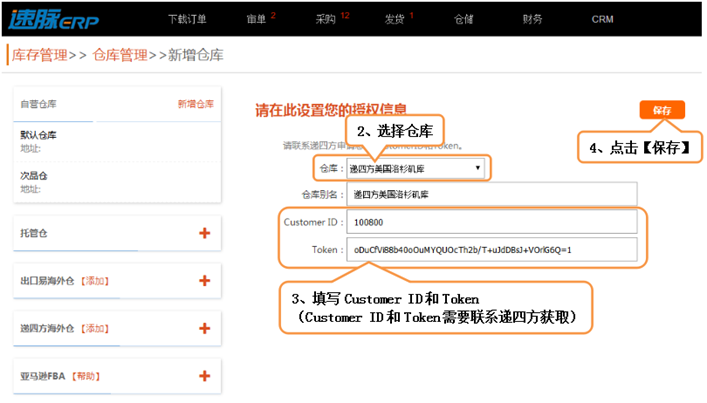Click the 速脉ERP logo

55,18
